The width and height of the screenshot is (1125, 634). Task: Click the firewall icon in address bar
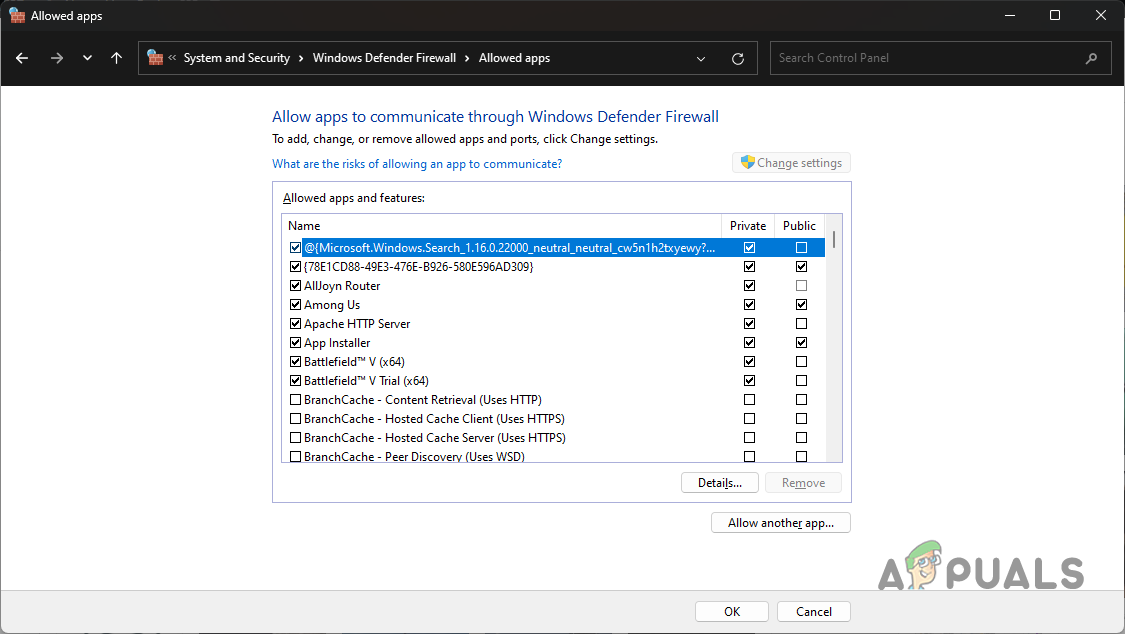click(x=155, y=58)
